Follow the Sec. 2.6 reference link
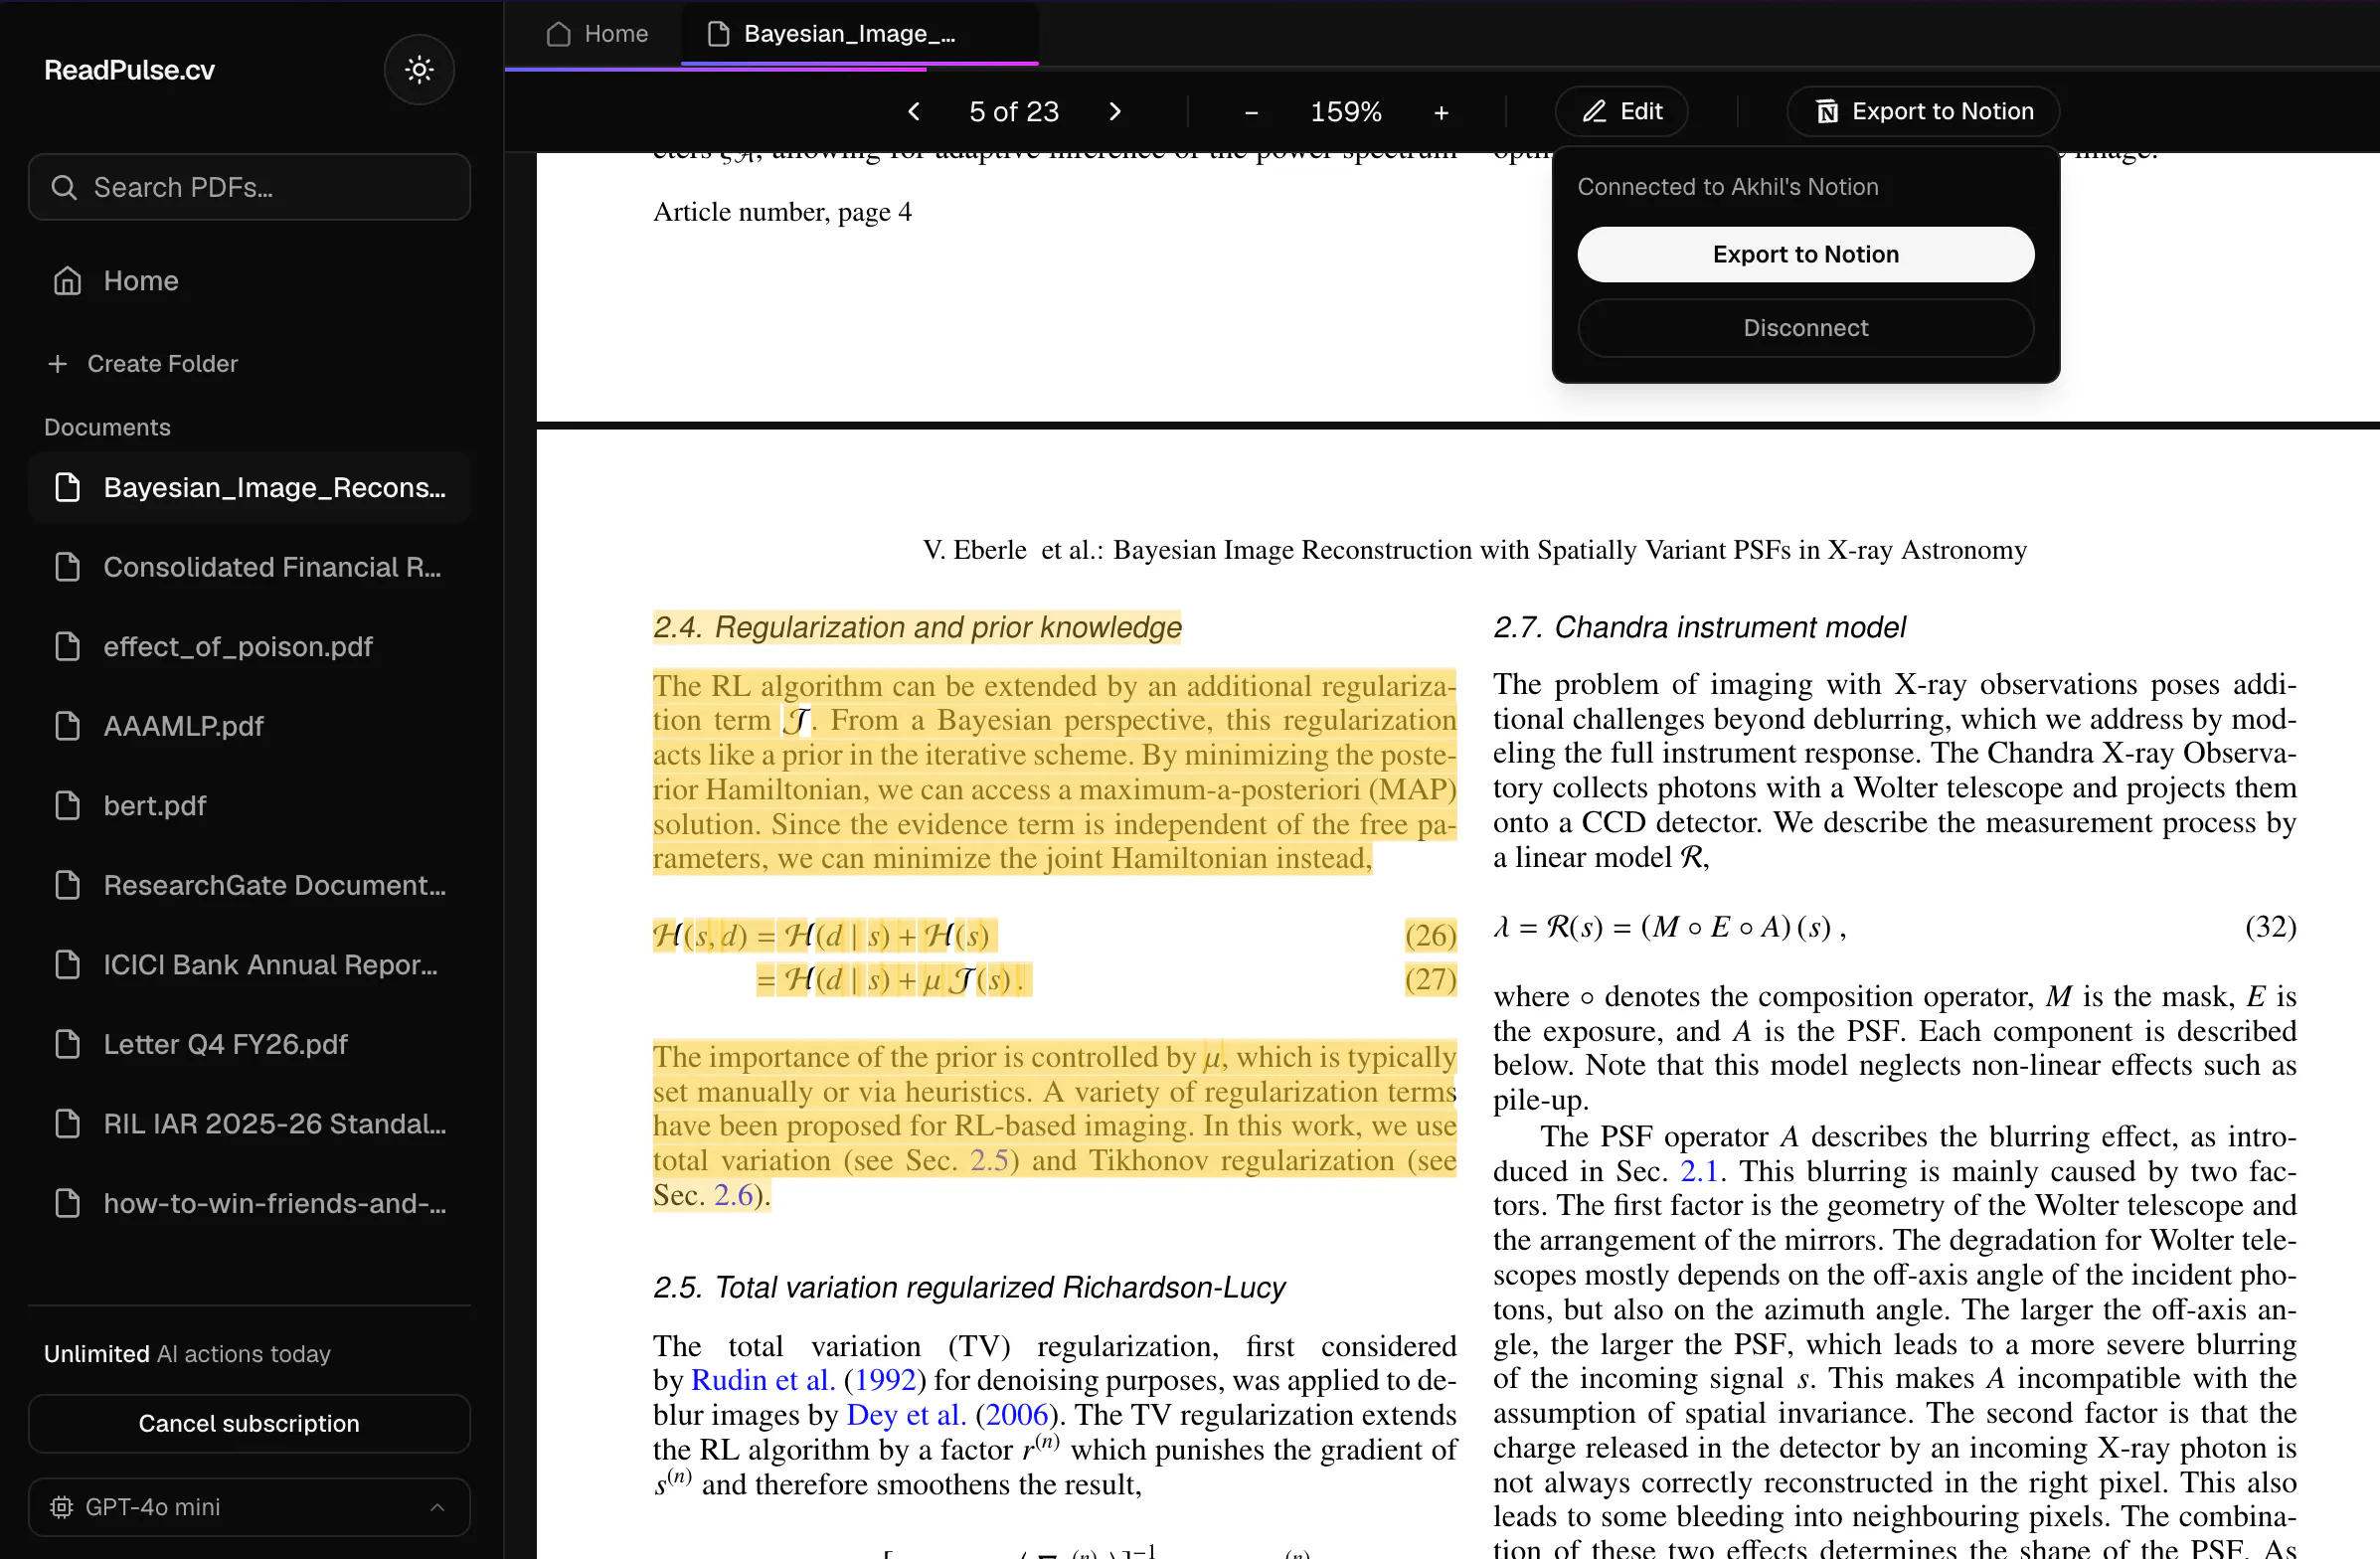 733,1195
